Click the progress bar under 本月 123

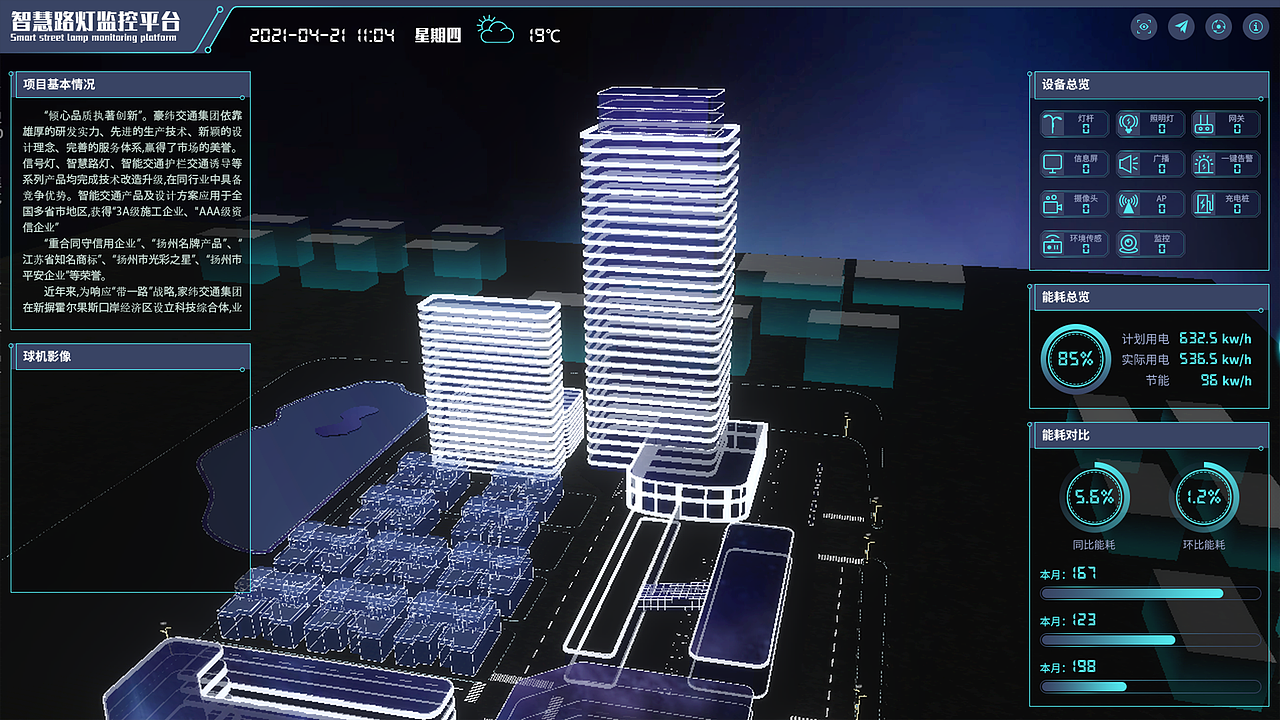[1151, 640]
